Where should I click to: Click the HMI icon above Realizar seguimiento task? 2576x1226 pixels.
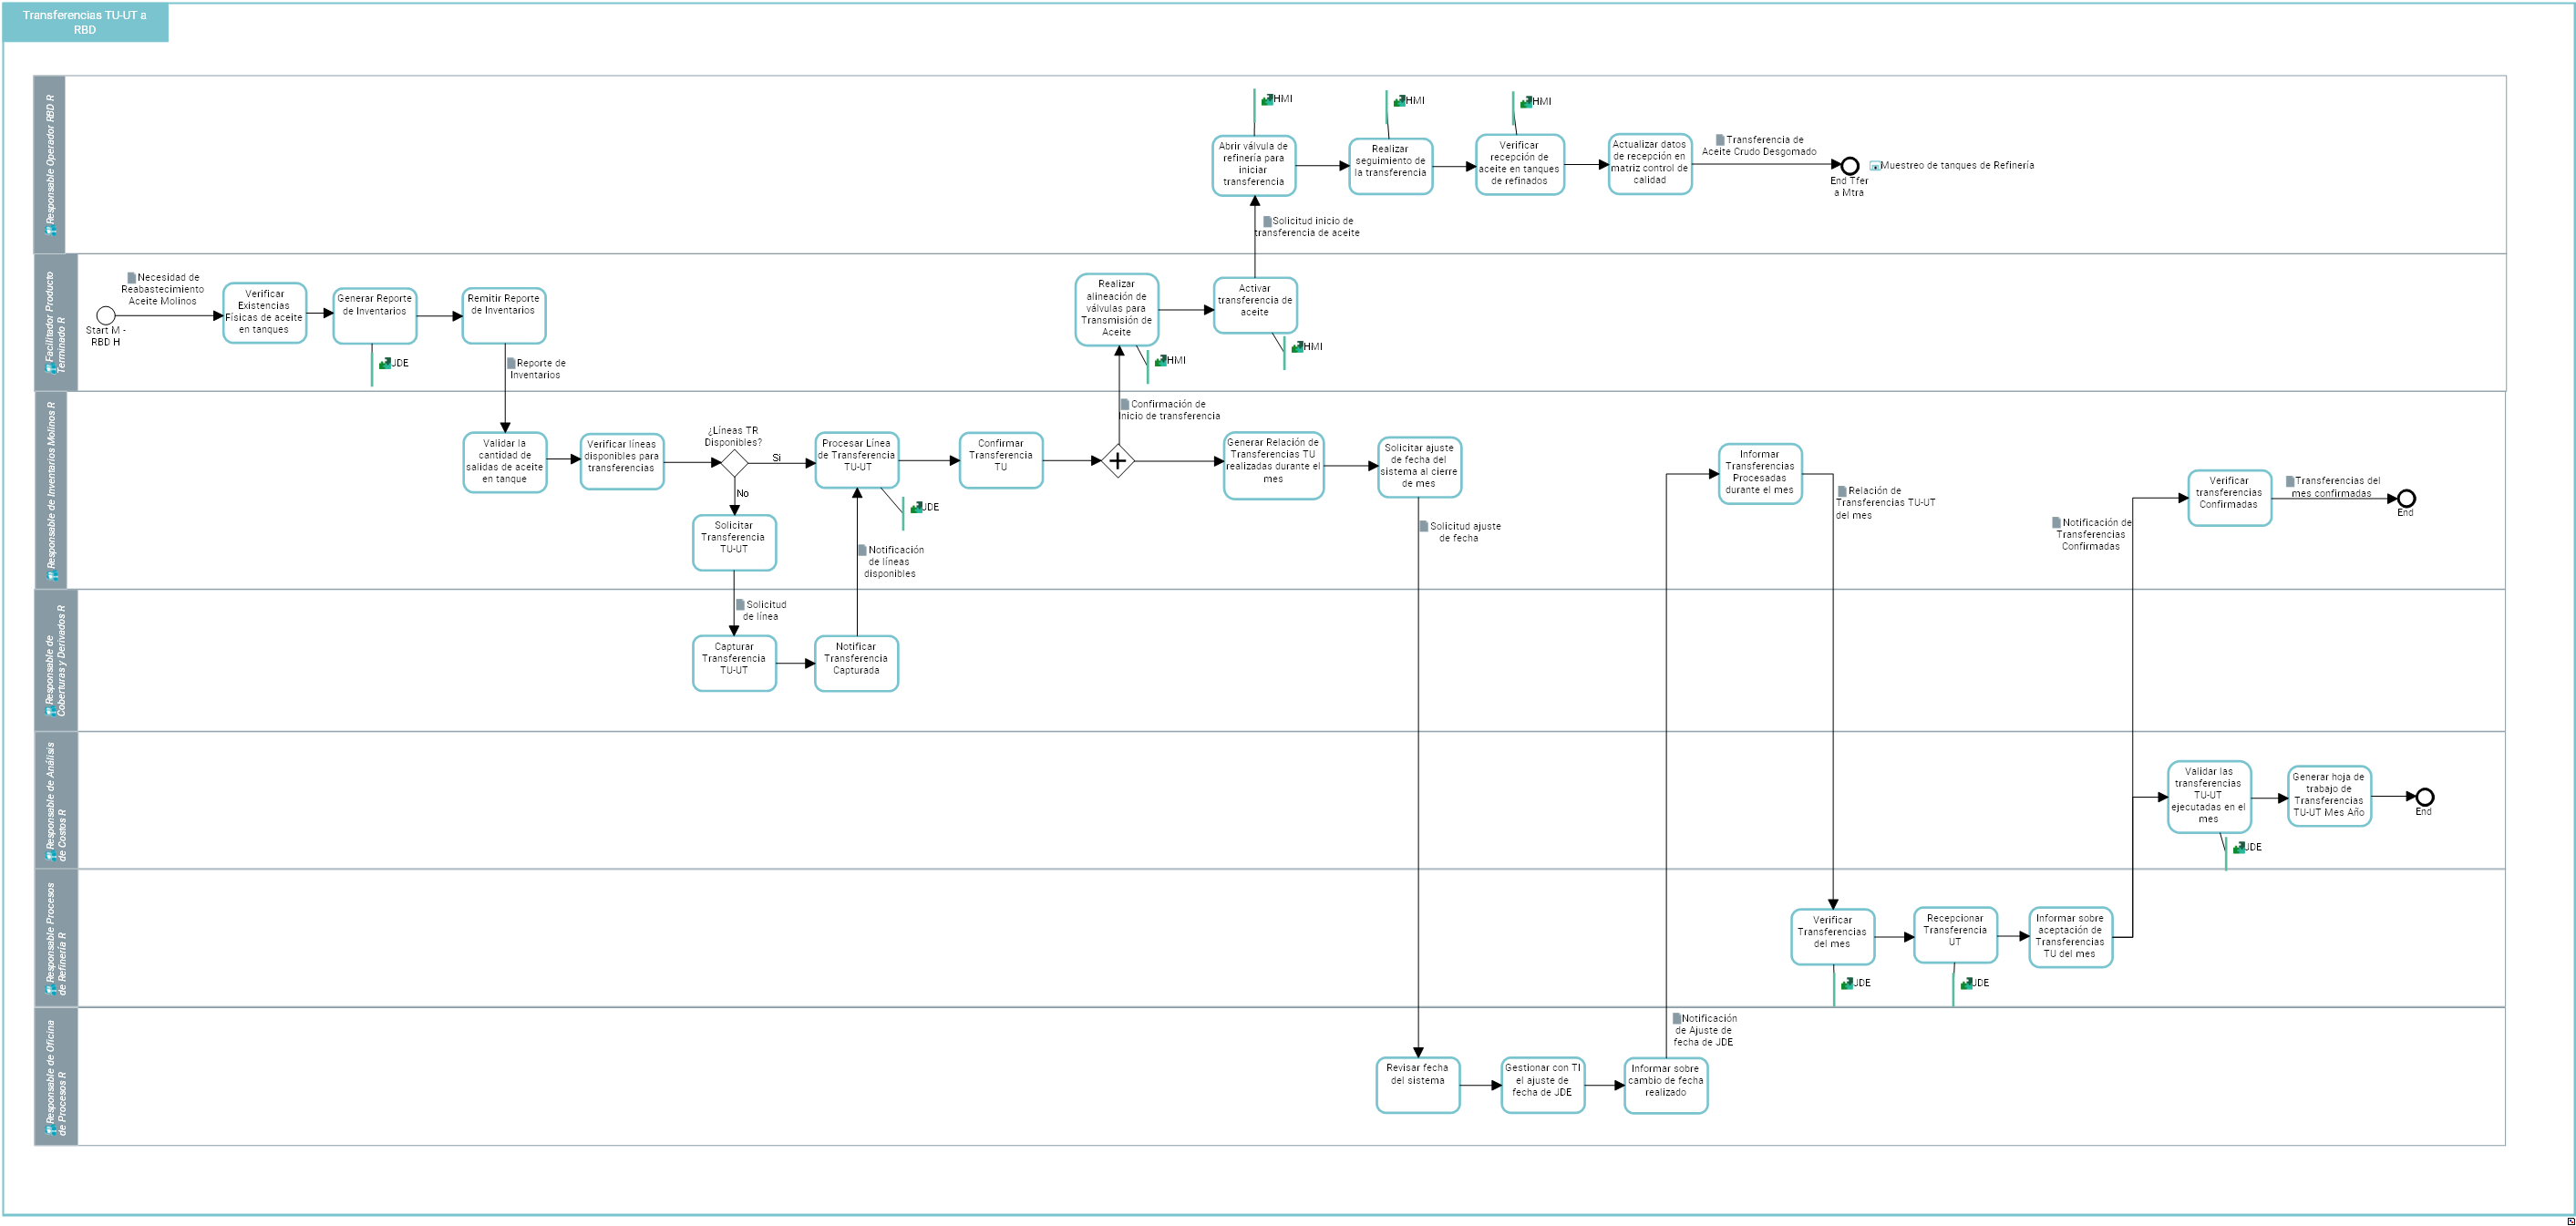pyautogui.click(x=1400, y=101)
